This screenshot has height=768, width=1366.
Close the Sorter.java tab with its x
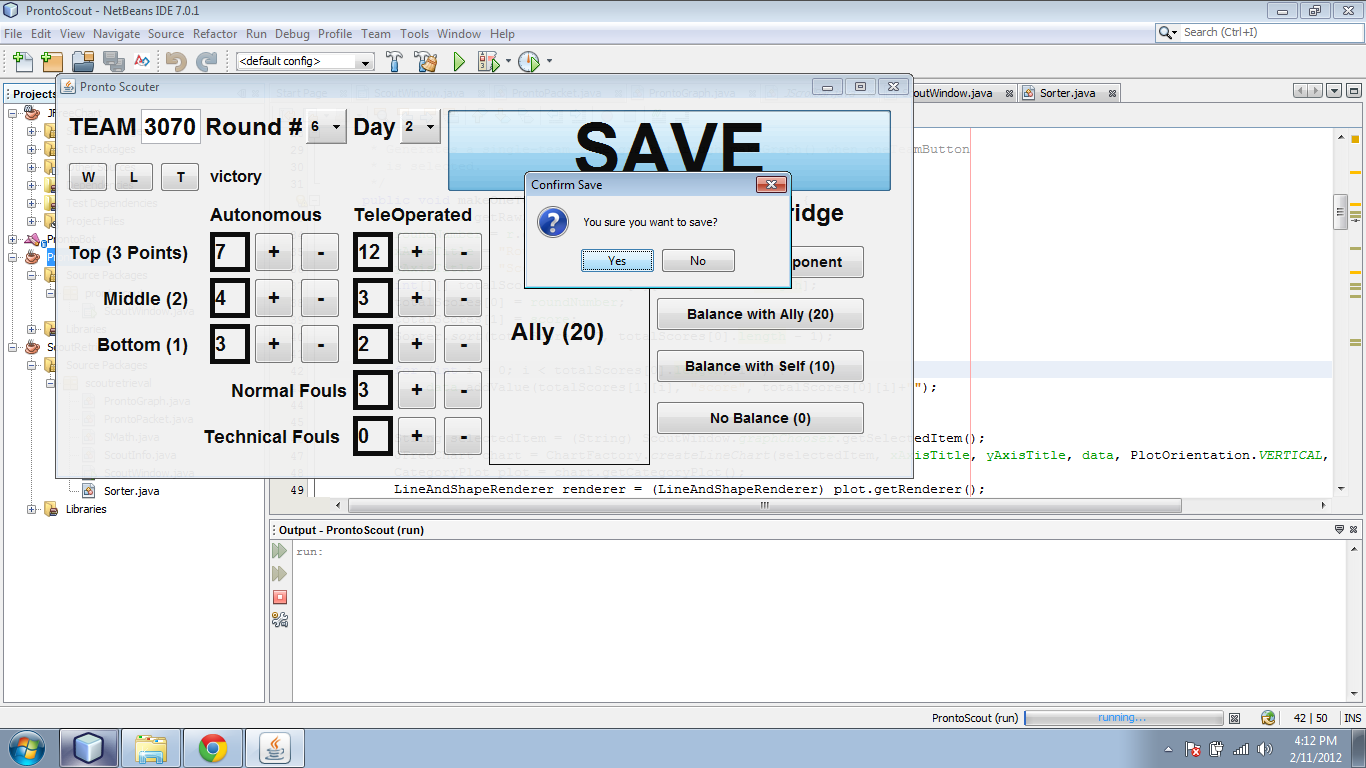coord(1110,93)
